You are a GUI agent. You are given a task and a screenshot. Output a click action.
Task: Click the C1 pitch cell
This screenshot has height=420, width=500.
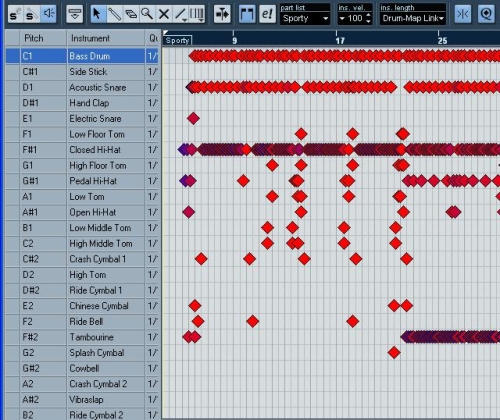coord(43,56)
